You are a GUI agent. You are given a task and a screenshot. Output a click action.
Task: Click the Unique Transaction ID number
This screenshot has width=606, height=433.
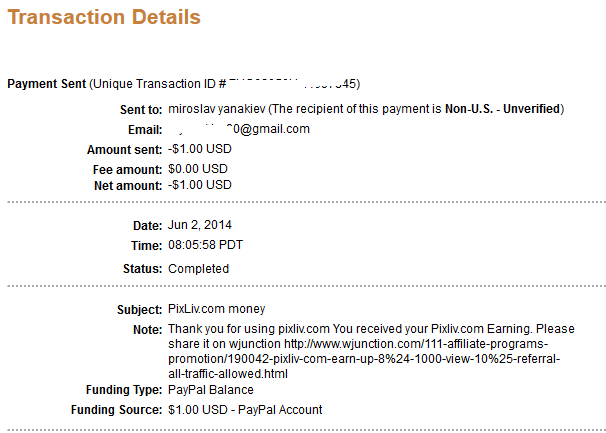288,83
